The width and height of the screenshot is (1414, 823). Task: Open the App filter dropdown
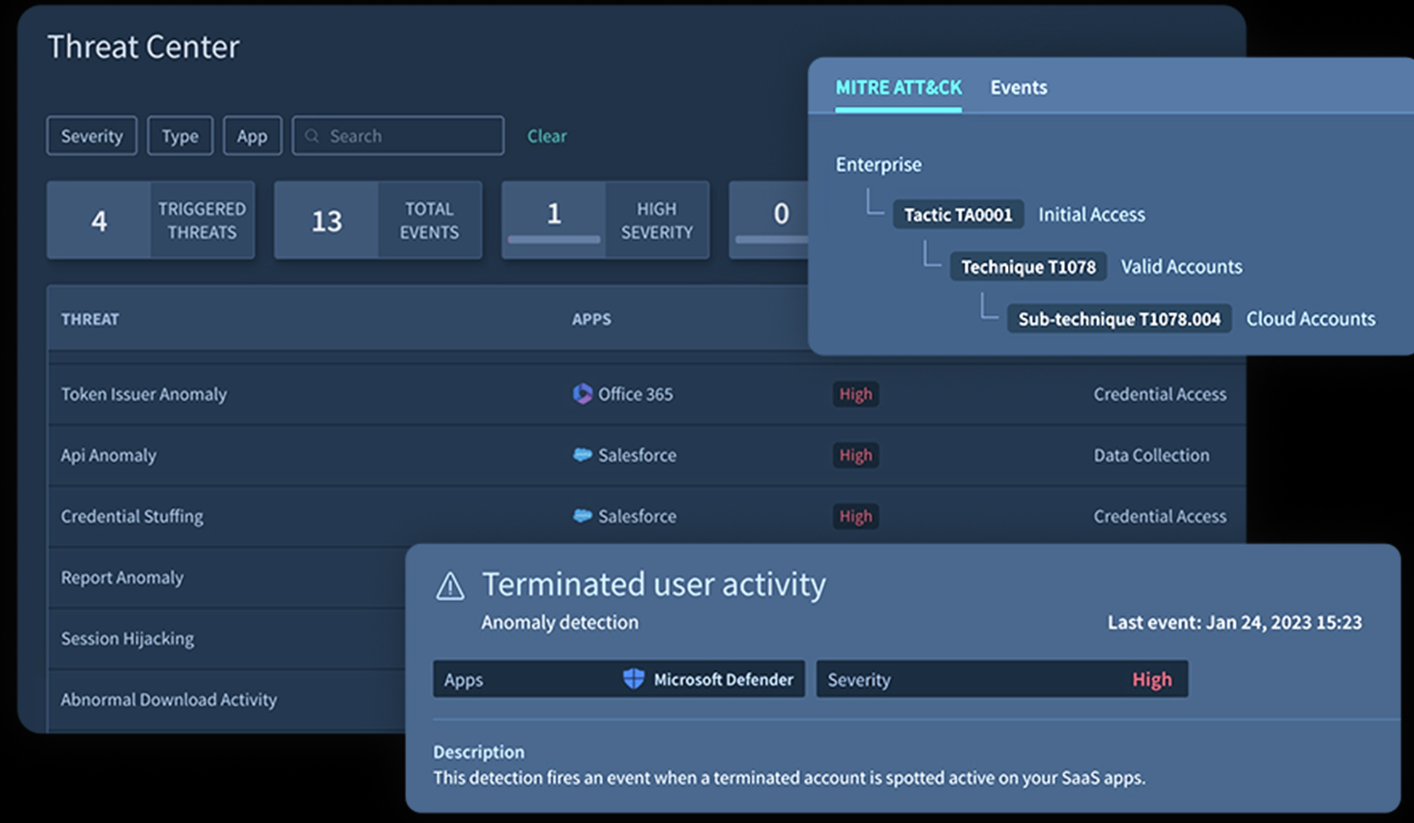click(252, 135)
